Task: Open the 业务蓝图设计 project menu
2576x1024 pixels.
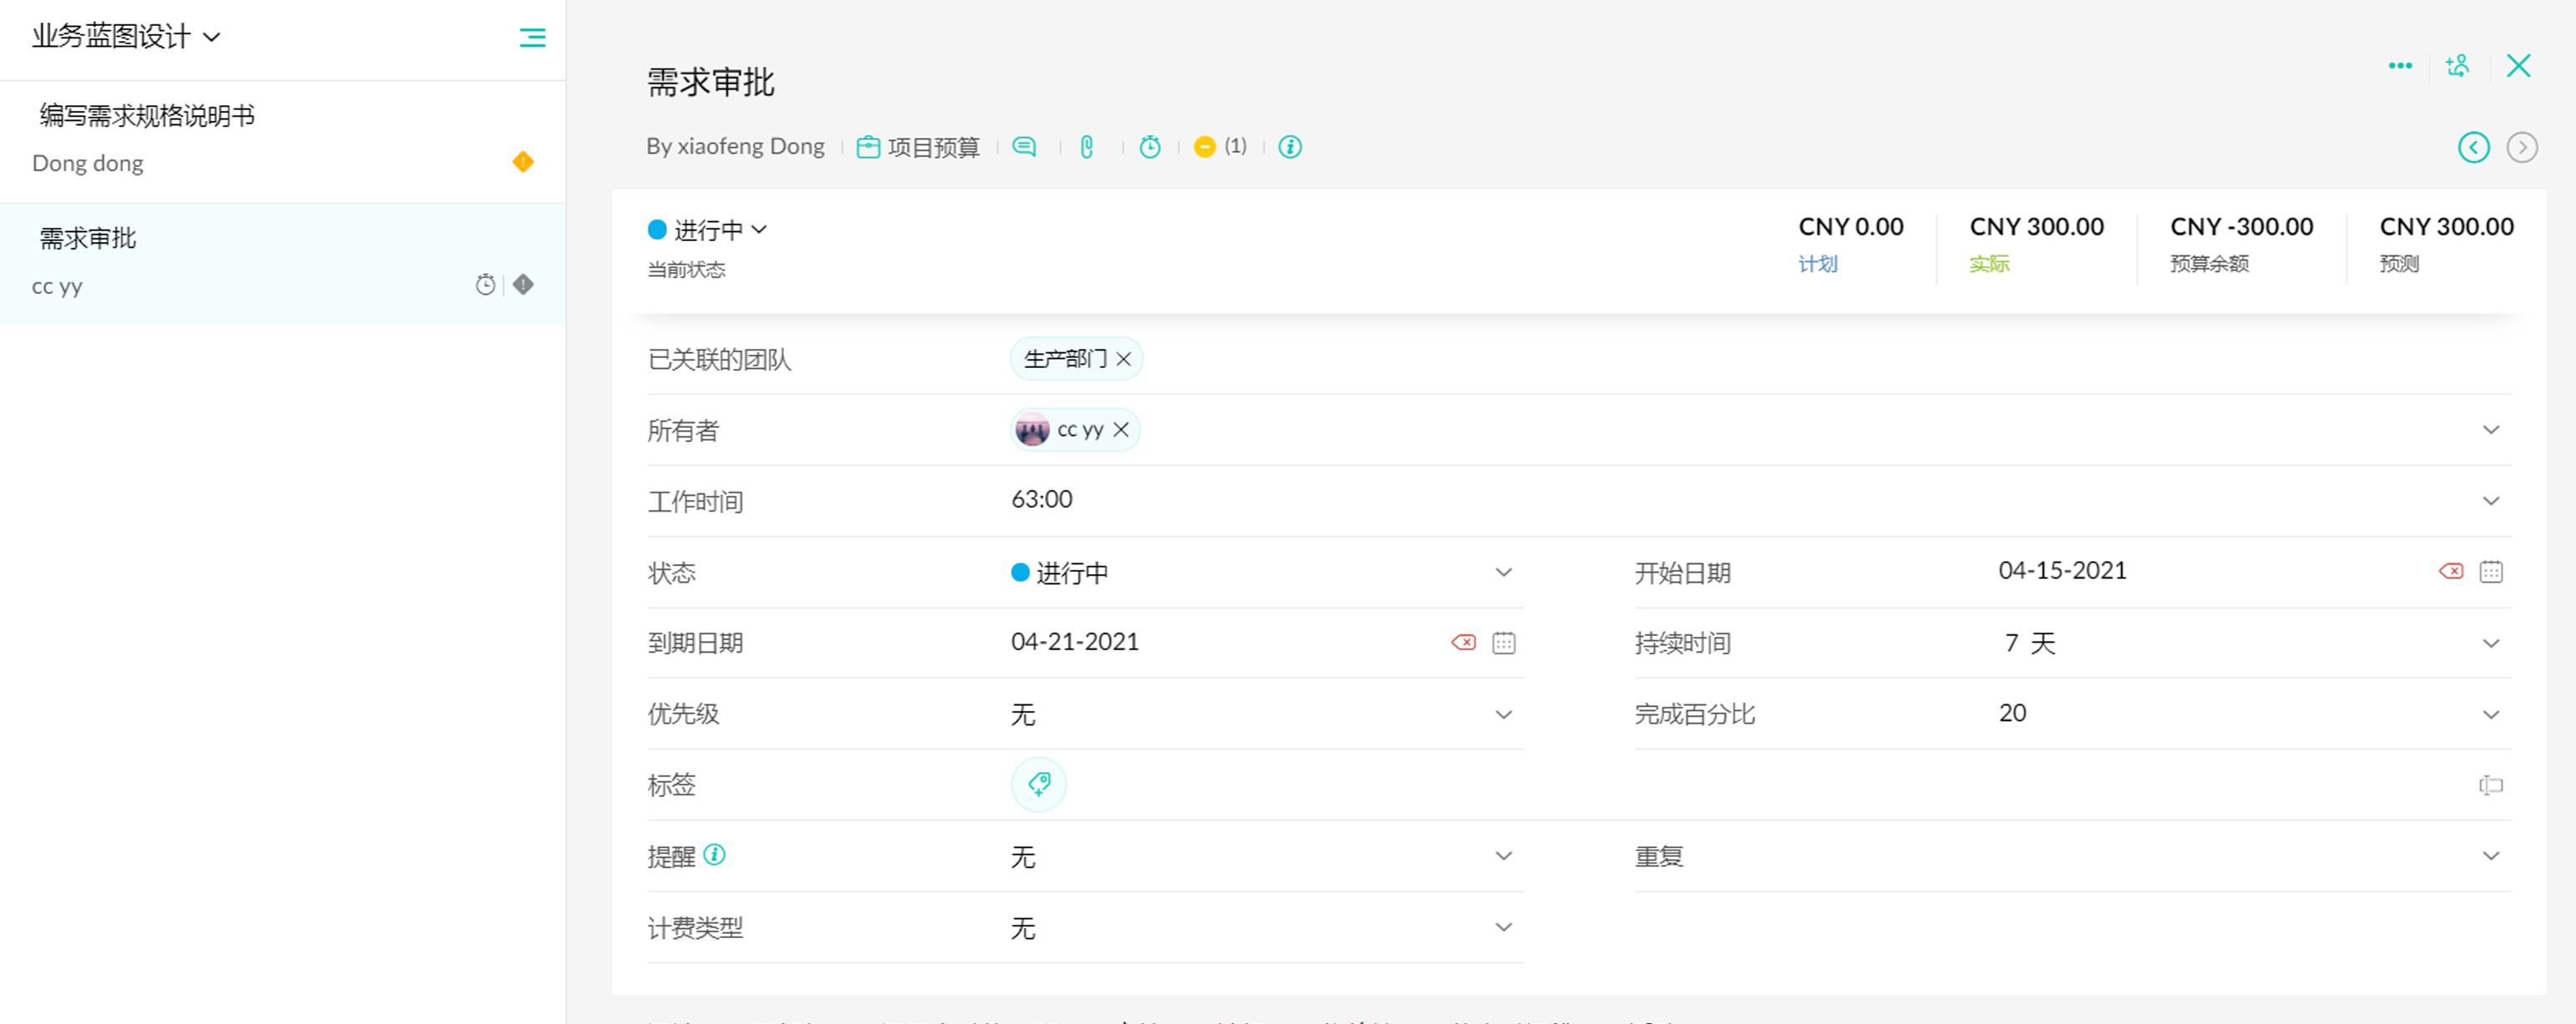Action: click(x=126, y=37)
